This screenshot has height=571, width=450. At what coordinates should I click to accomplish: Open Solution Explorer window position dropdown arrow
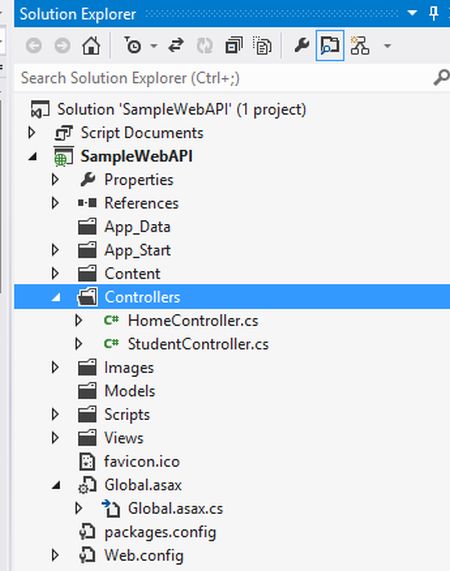[412, 13]
